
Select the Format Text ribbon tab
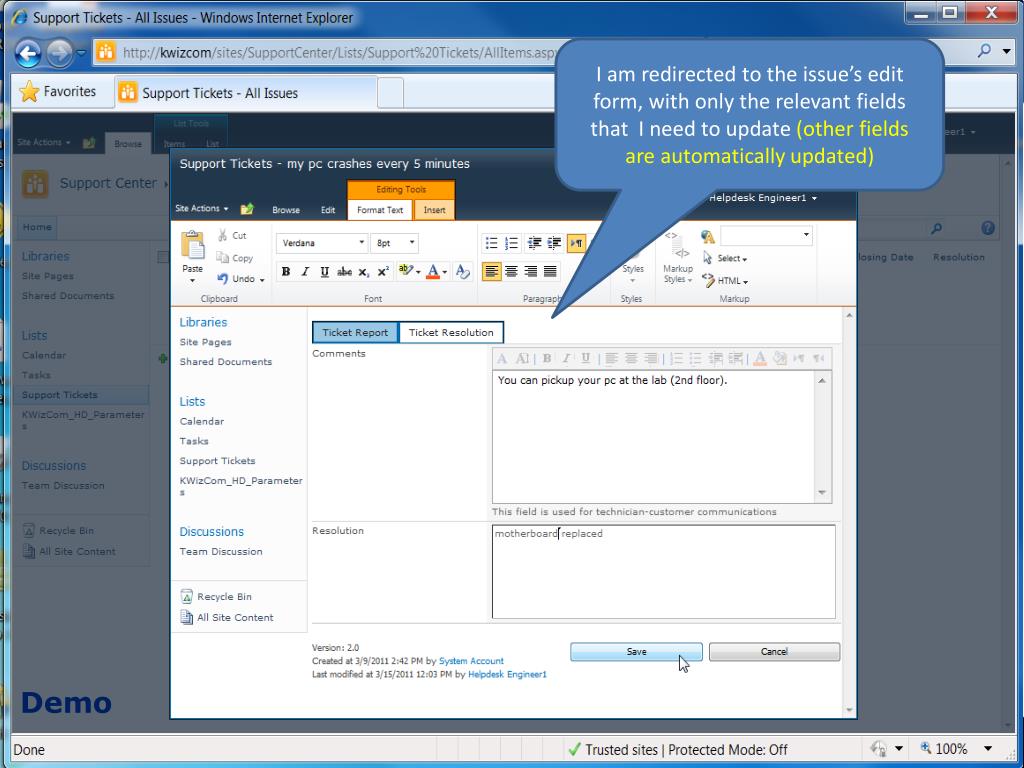coord(380,210)
